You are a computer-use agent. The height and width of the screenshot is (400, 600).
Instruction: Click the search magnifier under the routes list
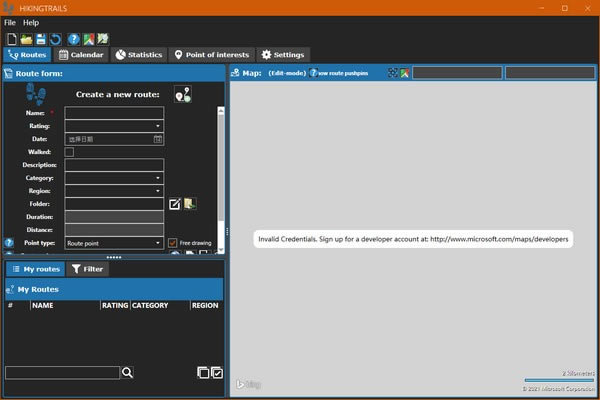127,372
